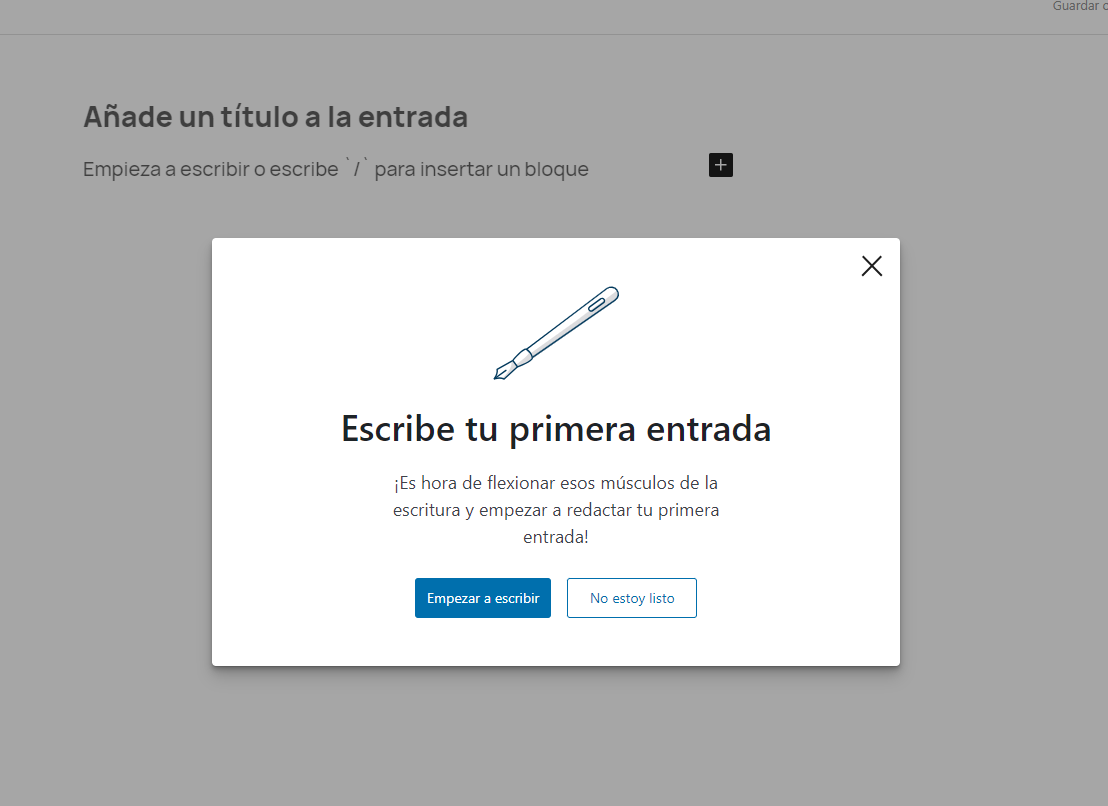Click the "Empezar a escribir" button
Image resolution: width=1108 pixels, height=806 pixels.
click(x=483, y=598)
